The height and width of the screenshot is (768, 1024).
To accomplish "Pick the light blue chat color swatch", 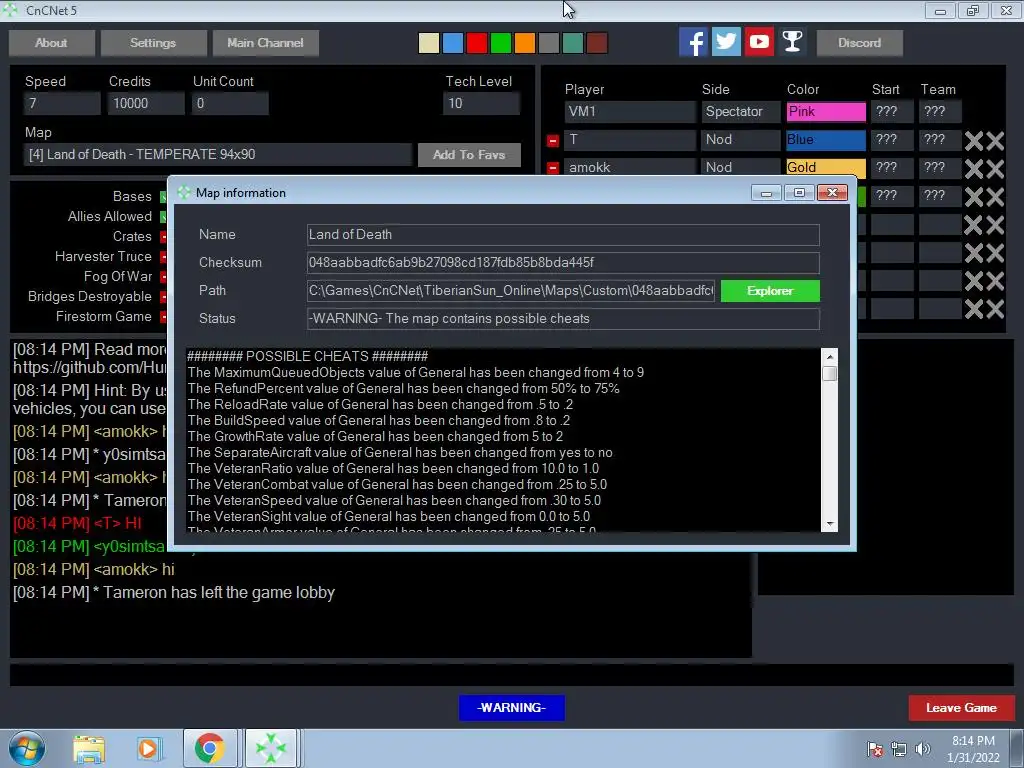I will 453,43.
